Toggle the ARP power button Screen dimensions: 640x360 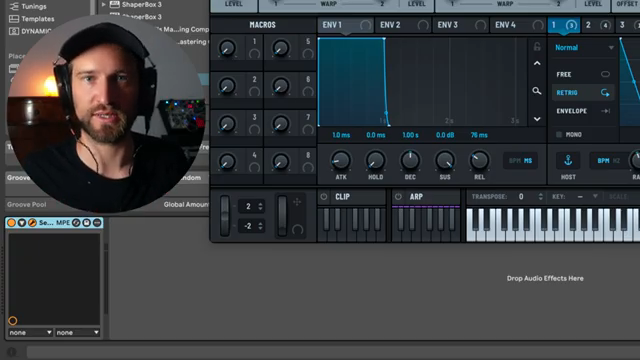[x=398, y=197]
